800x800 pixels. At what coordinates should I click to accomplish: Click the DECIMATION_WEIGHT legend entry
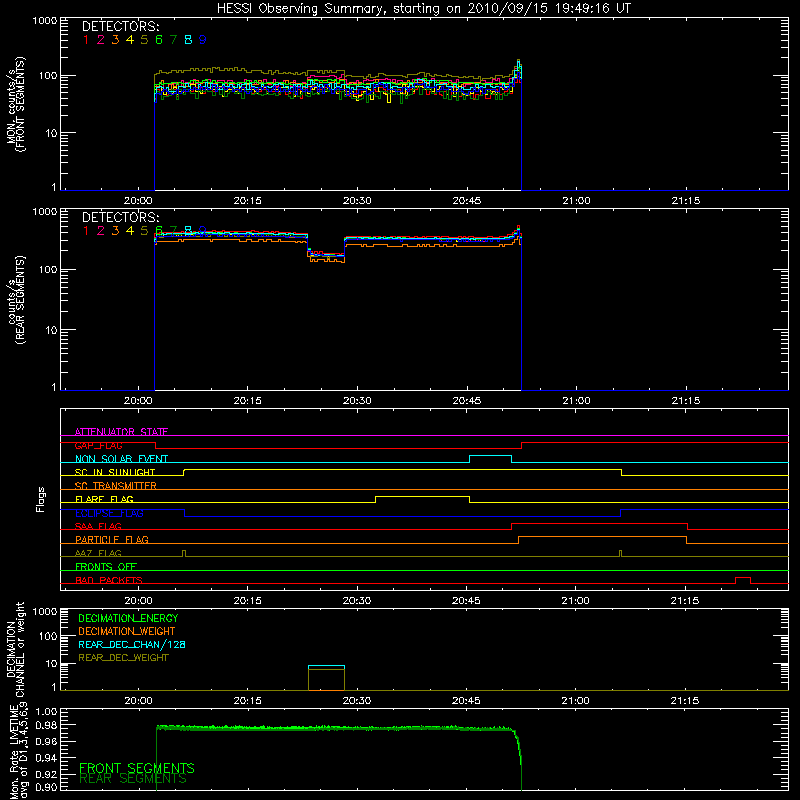[x=127, y=631]
